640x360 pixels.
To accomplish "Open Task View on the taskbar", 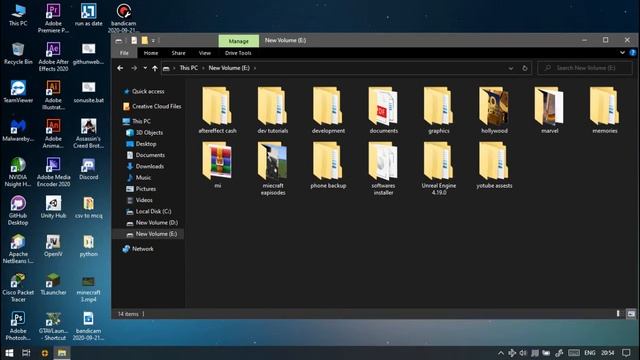I will (26, 353).
